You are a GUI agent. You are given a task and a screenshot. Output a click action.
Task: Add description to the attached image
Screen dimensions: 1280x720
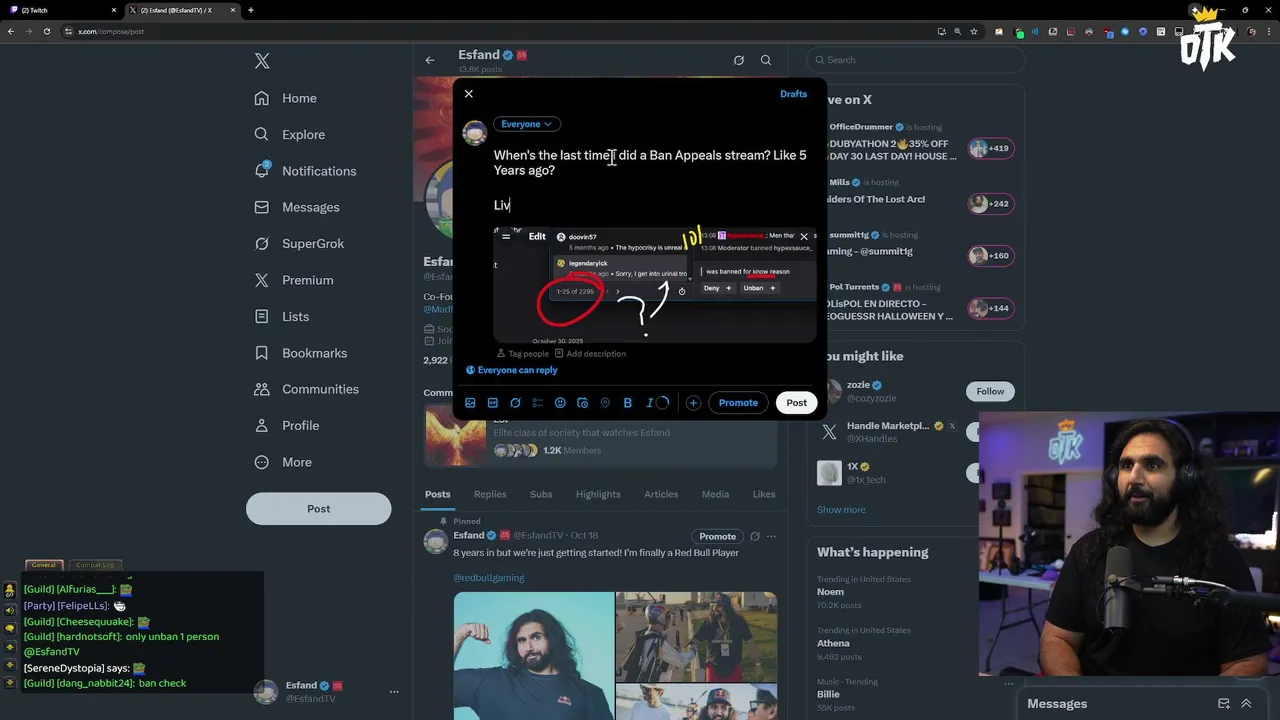[x=590, y=354]
